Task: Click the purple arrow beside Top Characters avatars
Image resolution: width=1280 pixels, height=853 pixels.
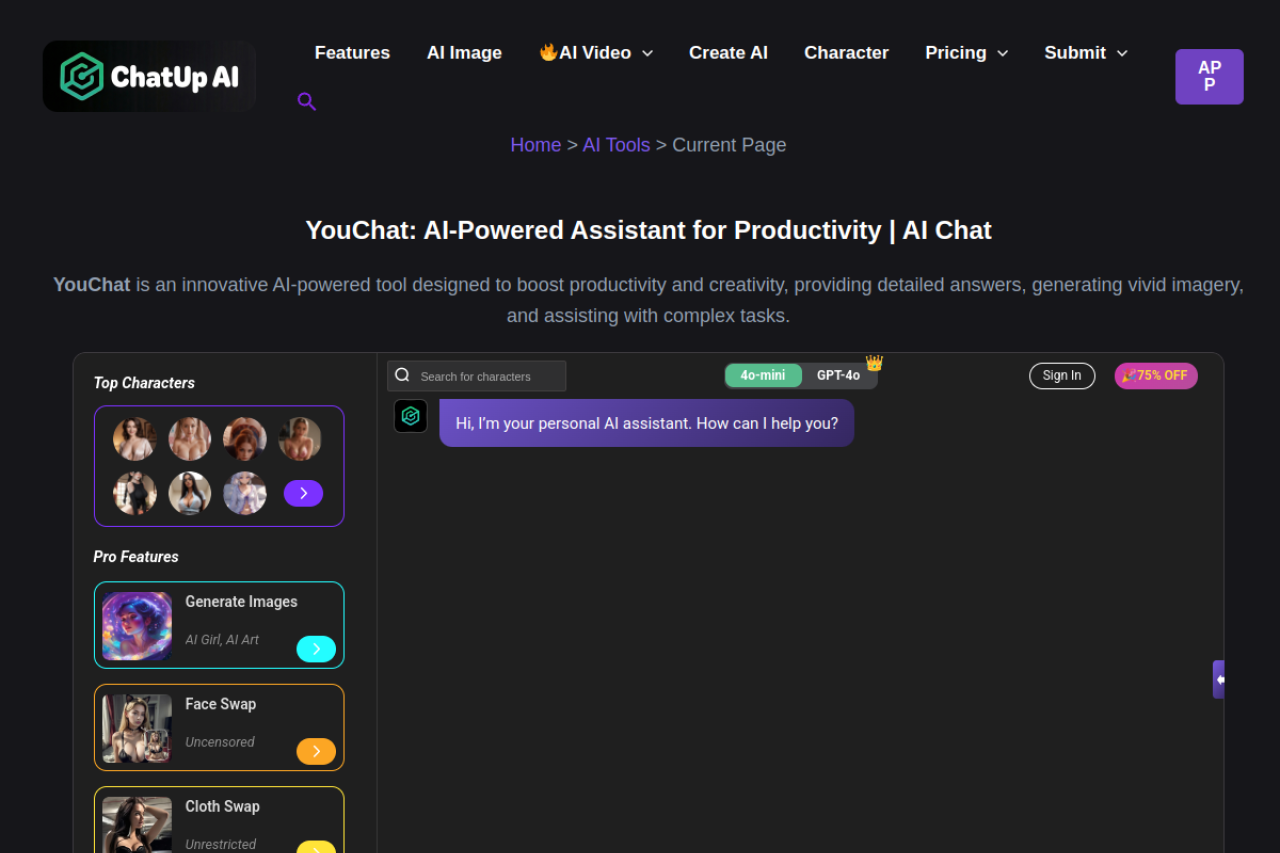Action: 303,493
